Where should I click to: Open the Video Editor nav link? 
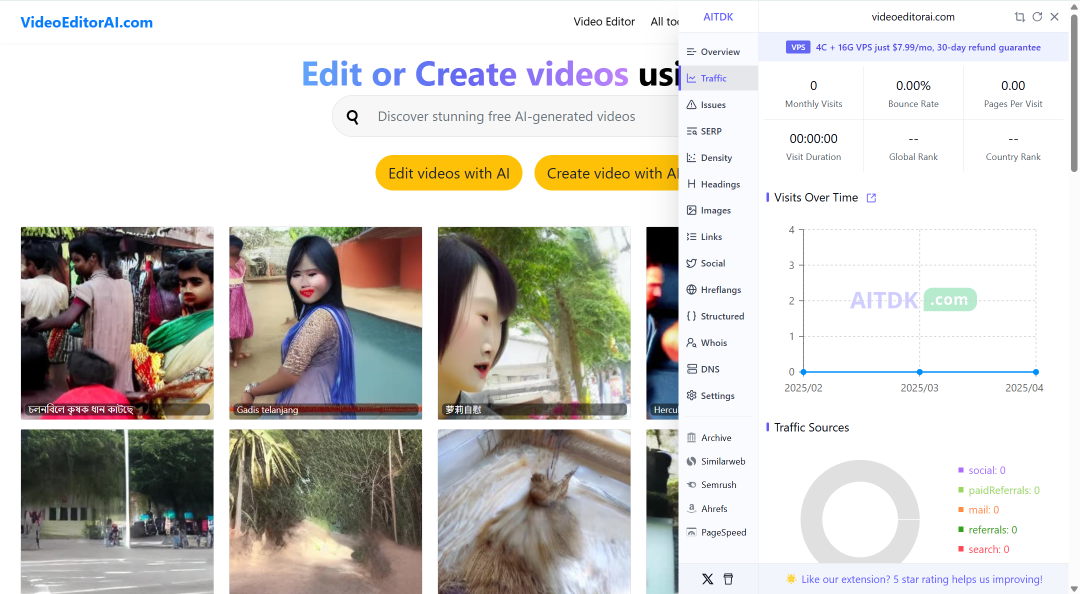(x=604, y=22)
